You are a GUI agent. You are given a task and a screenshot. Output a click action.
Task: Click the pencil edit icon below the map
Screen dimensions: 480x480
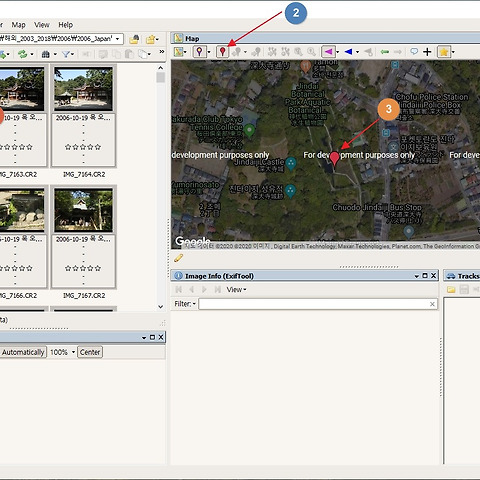click(x=179, y=258)
